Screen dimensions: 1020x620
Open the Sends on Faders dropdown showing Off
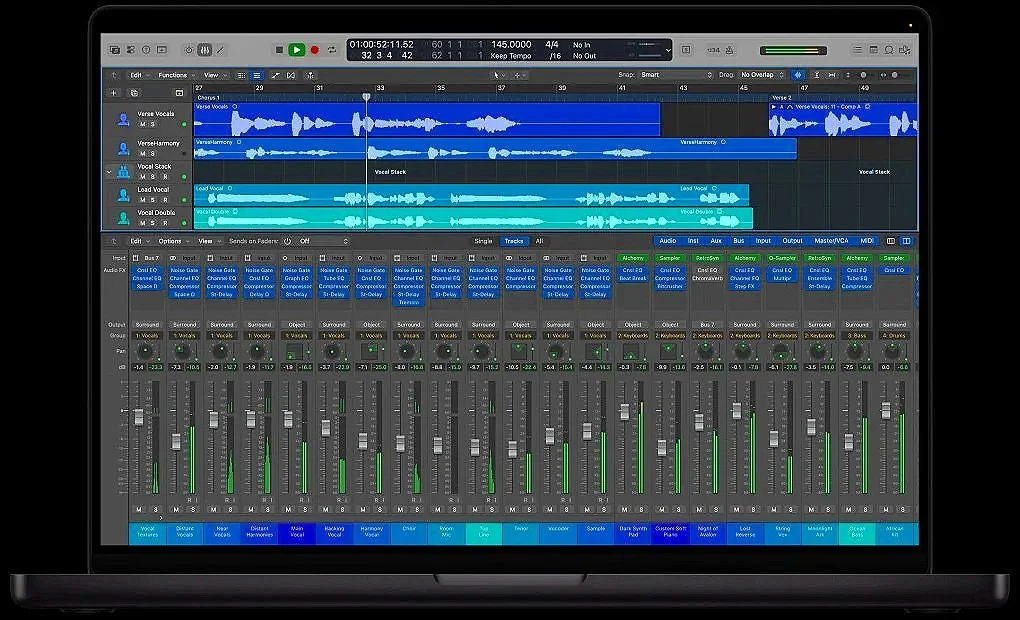coord(320,241)
